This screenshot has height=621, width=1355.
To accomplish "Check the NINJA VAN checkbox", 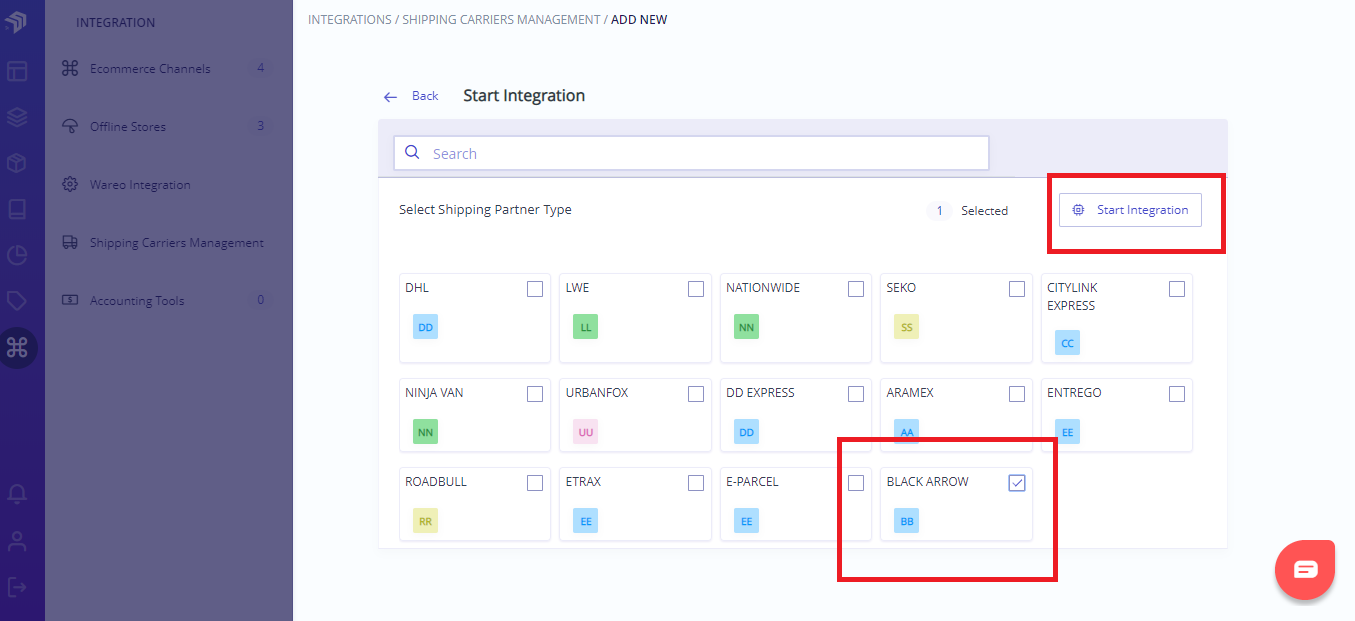I will (x=535, y=394).
